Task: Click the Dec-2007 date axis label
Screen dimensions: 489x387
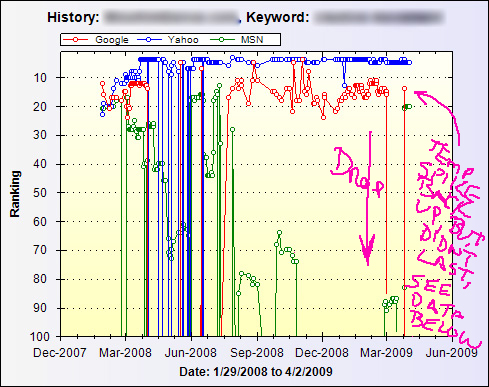Action: tap(60, 353)
